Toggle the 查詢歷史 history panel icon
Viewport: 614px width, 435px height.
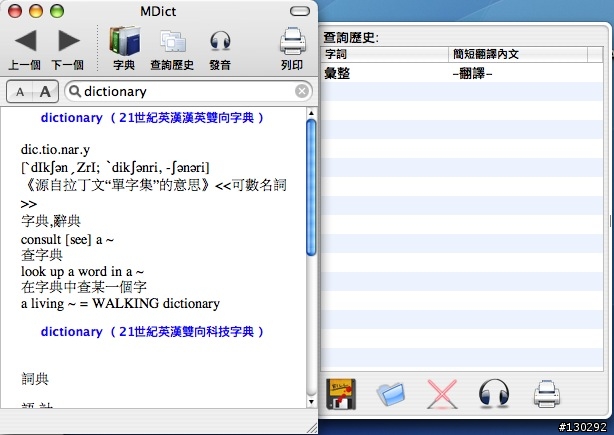[x=173, y=42]
